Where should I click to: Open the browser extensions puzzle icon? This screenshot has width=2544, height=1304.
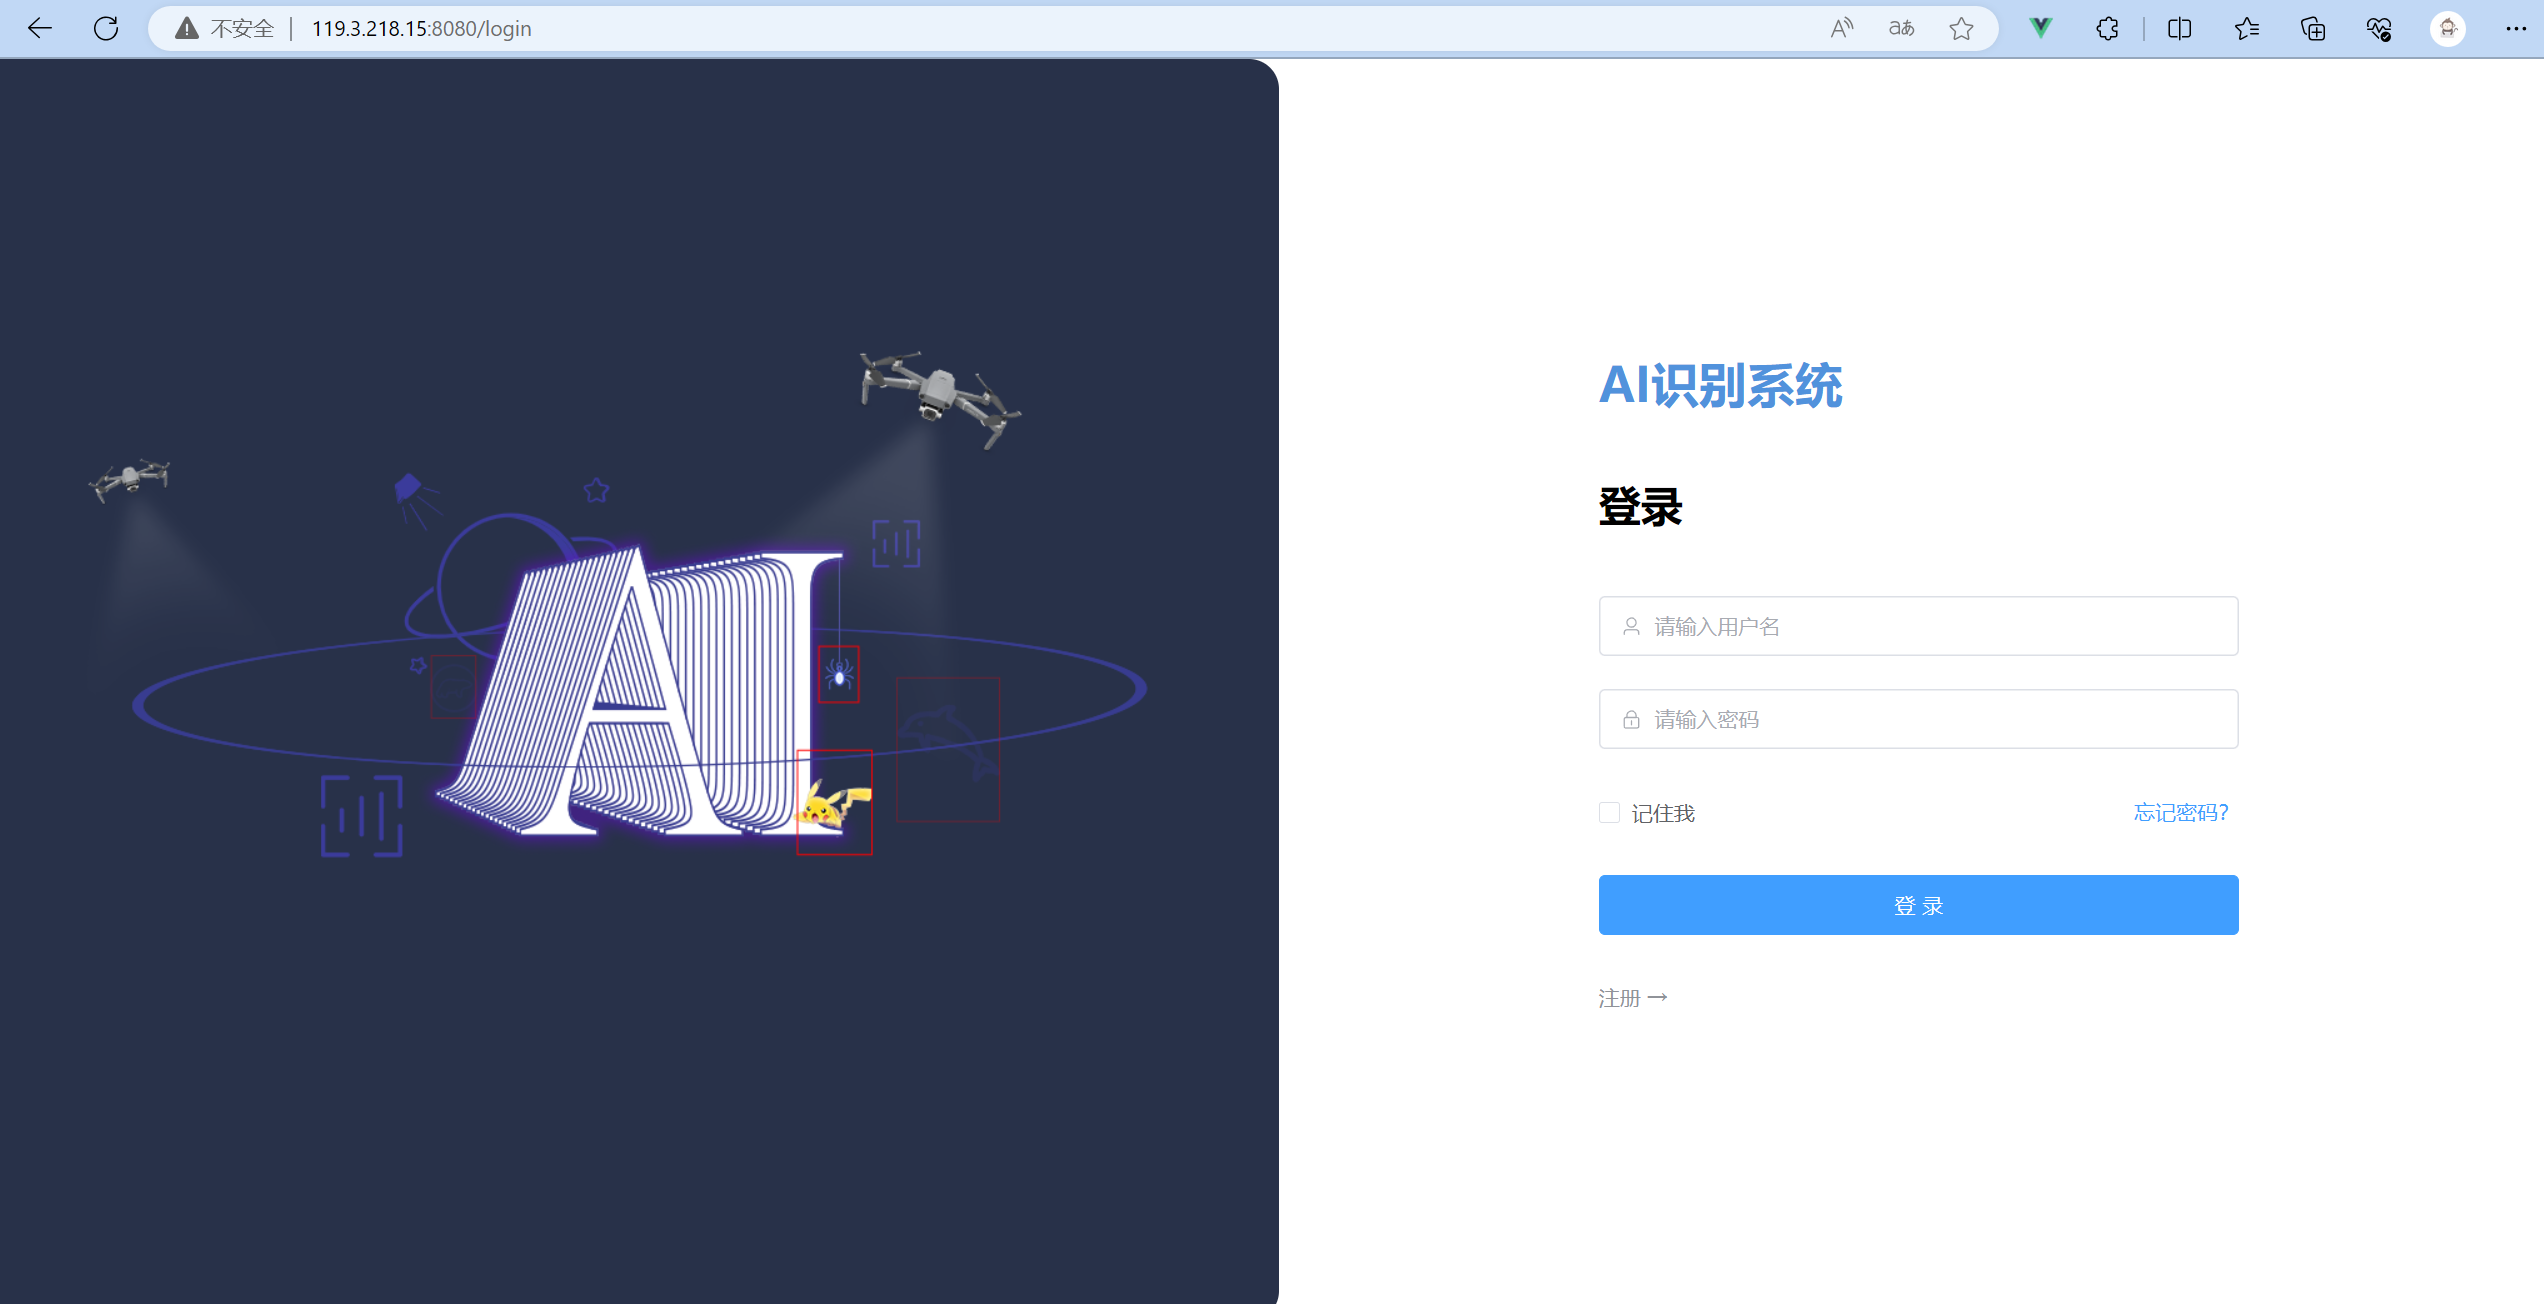(2107, 28)
